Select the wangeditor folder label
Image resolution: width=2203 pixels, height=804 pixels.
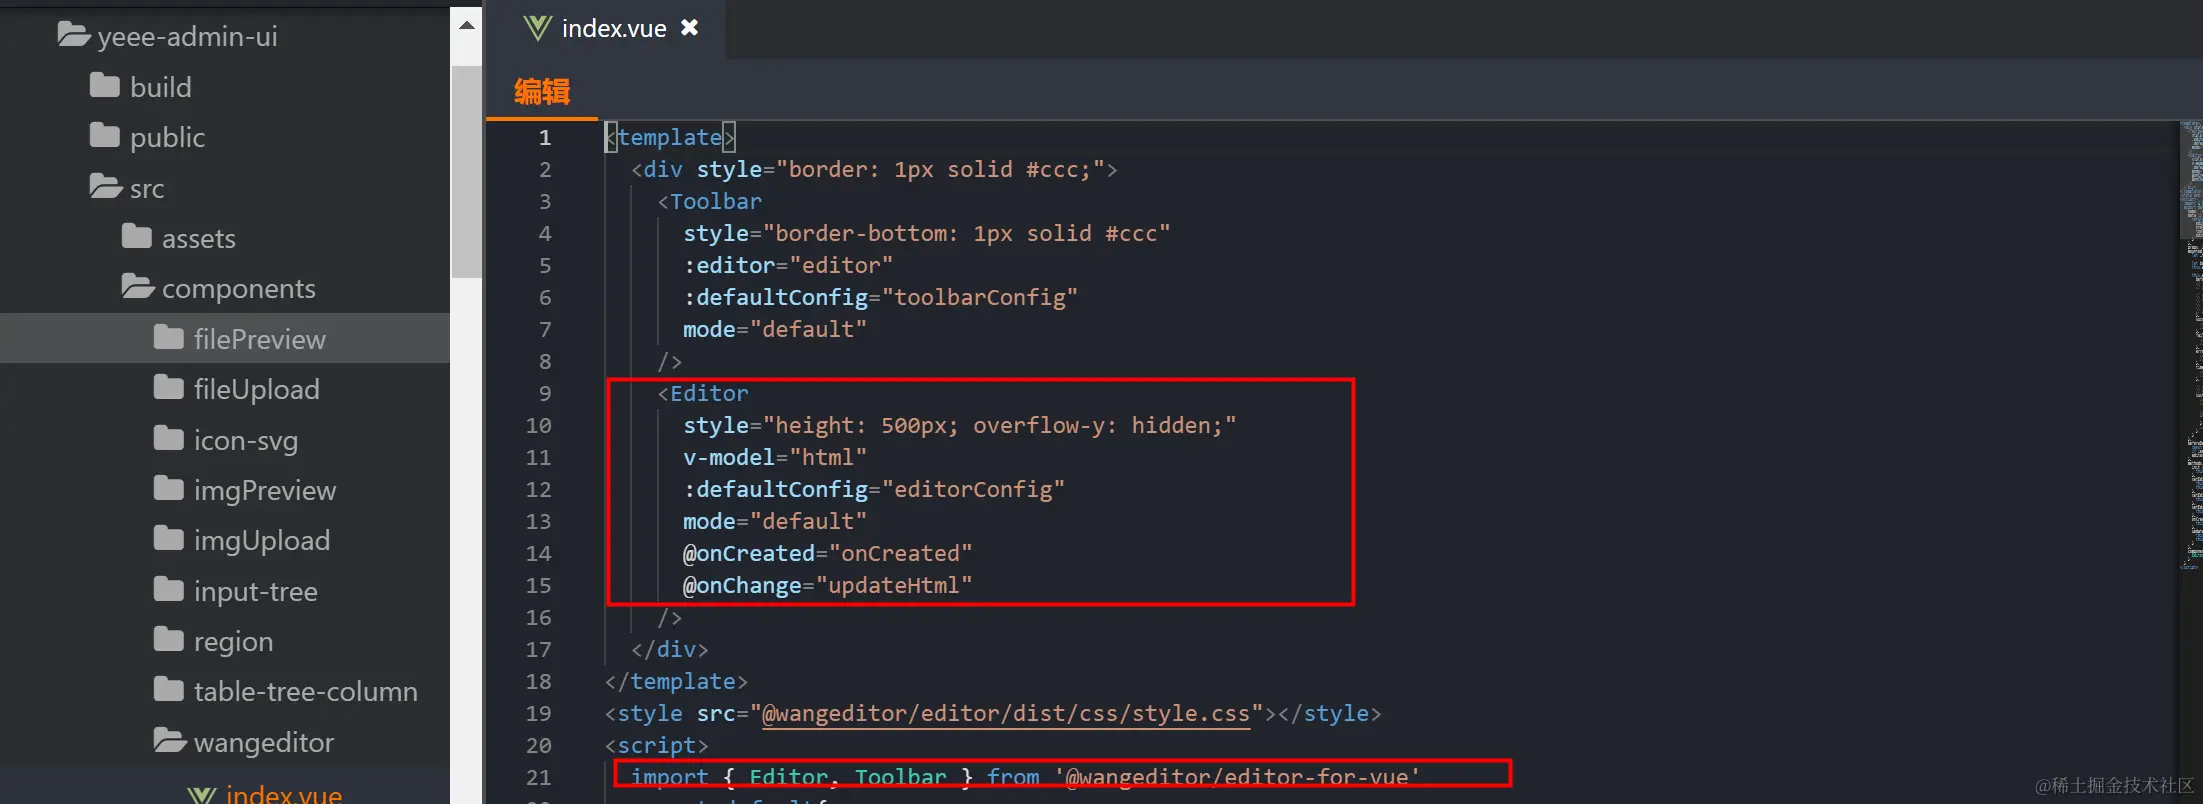pyautogui.click(x=264, y=742)
